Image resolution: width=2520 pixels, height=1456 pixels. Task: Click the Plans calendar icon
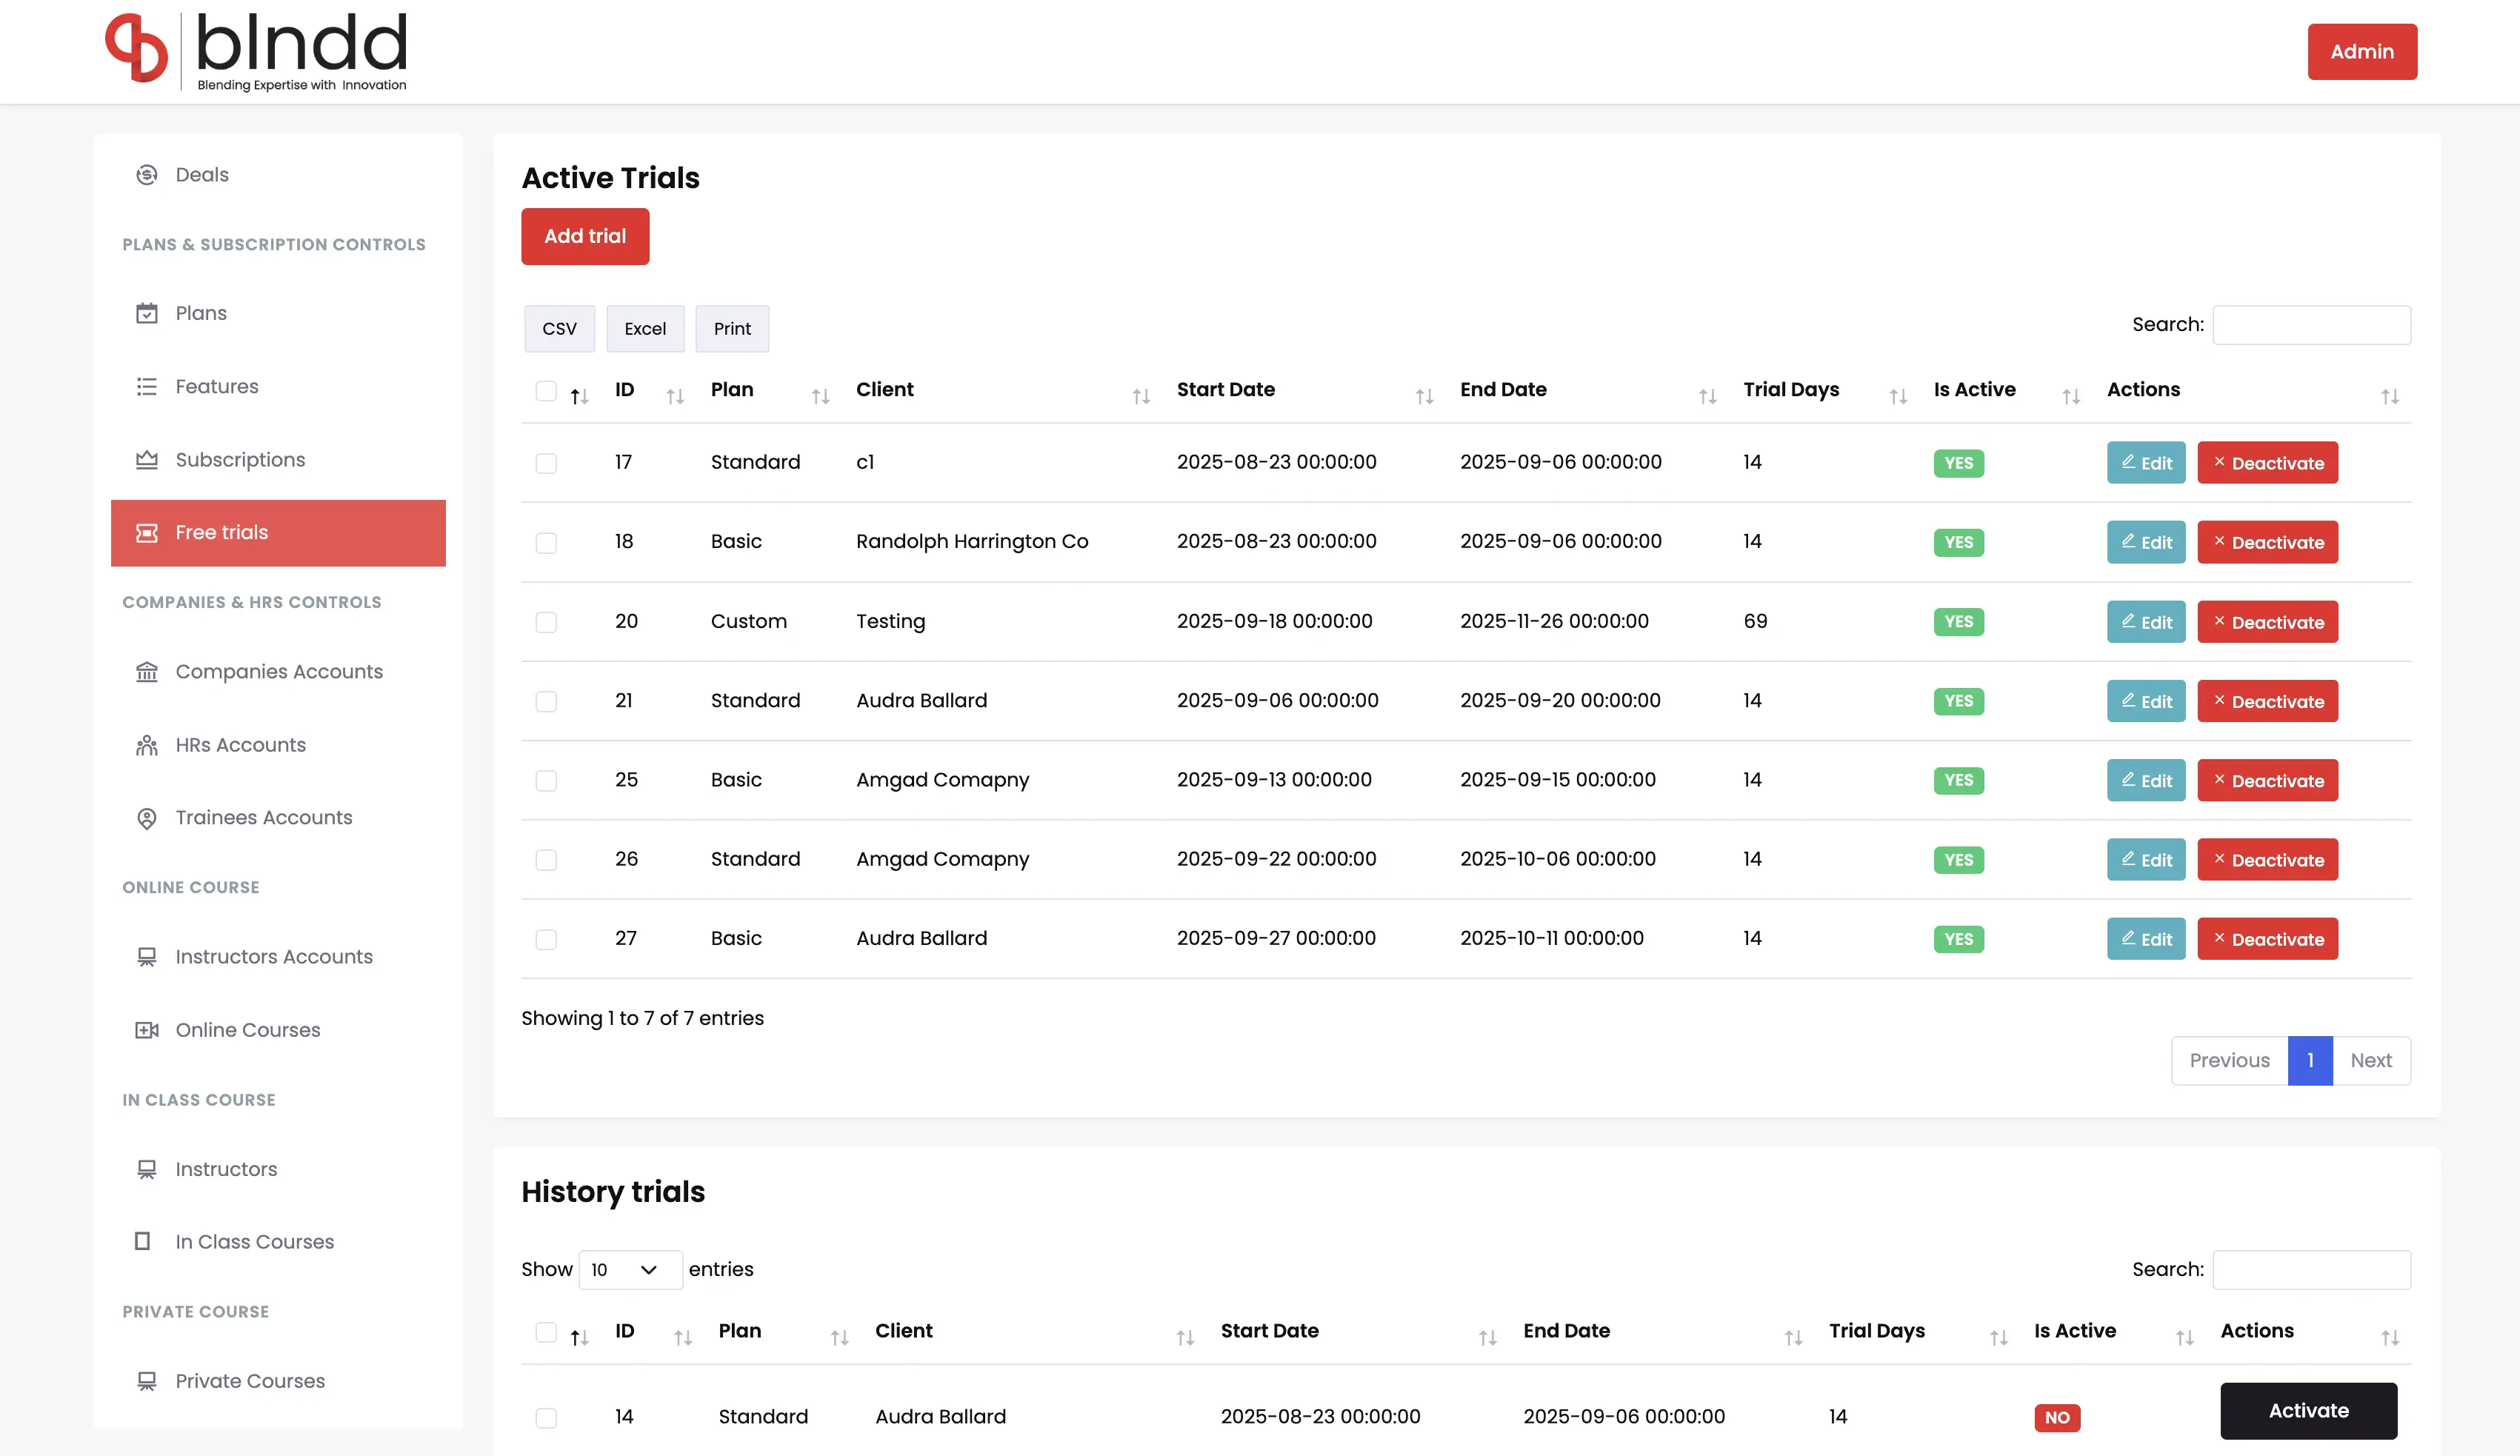coord(147,313)
